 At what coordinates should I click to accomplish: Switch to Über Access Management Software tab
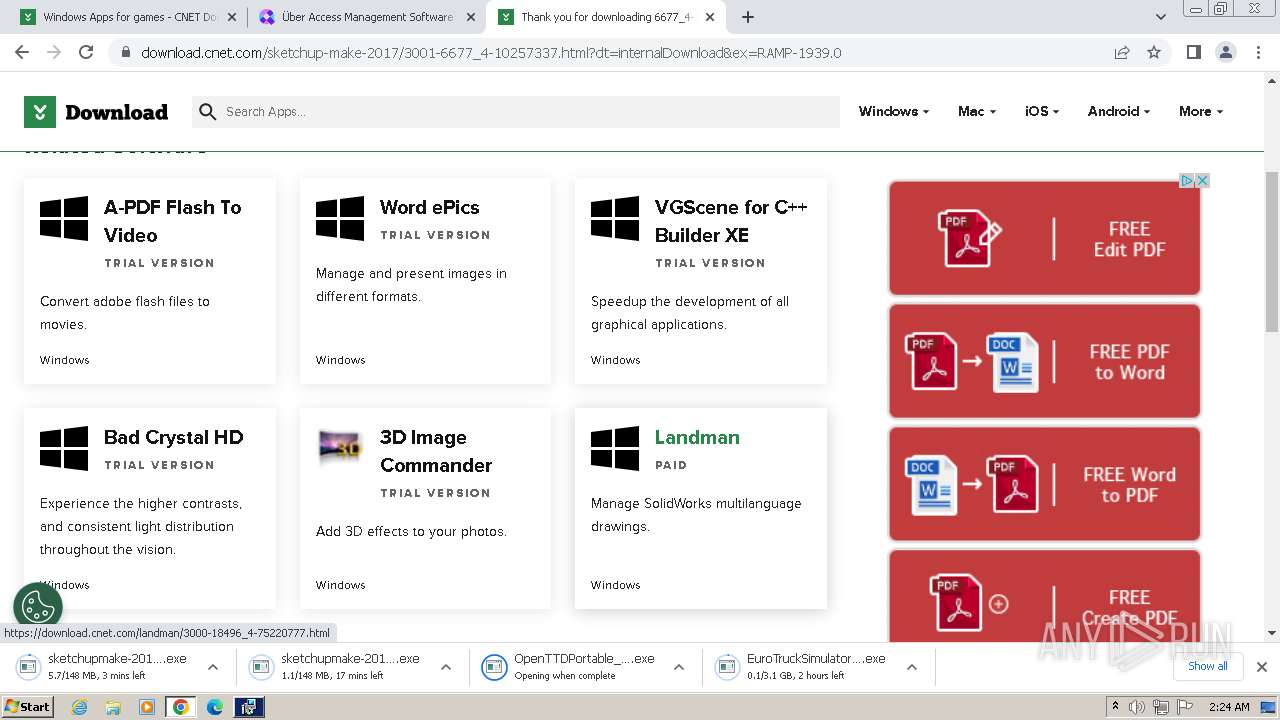(366, 17)
